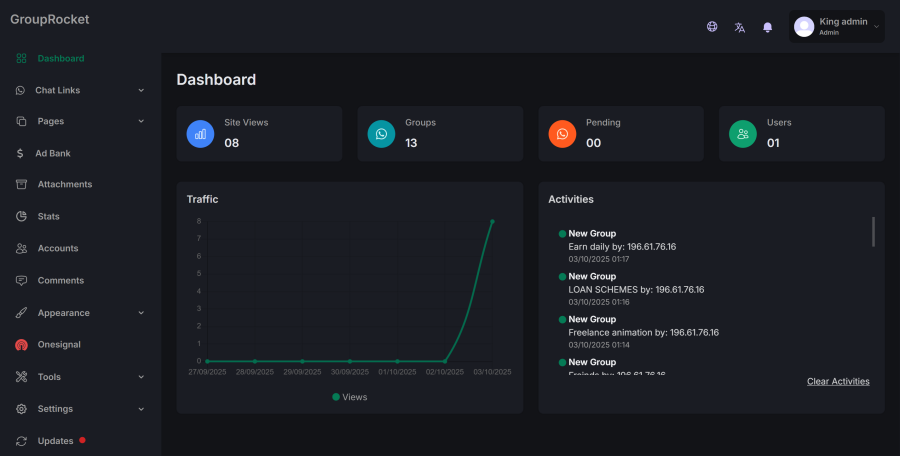The height and width of the screenshot is (456, 900).
Task: Click the teal Groups WhatsApp icon
Action: (381, 133)
